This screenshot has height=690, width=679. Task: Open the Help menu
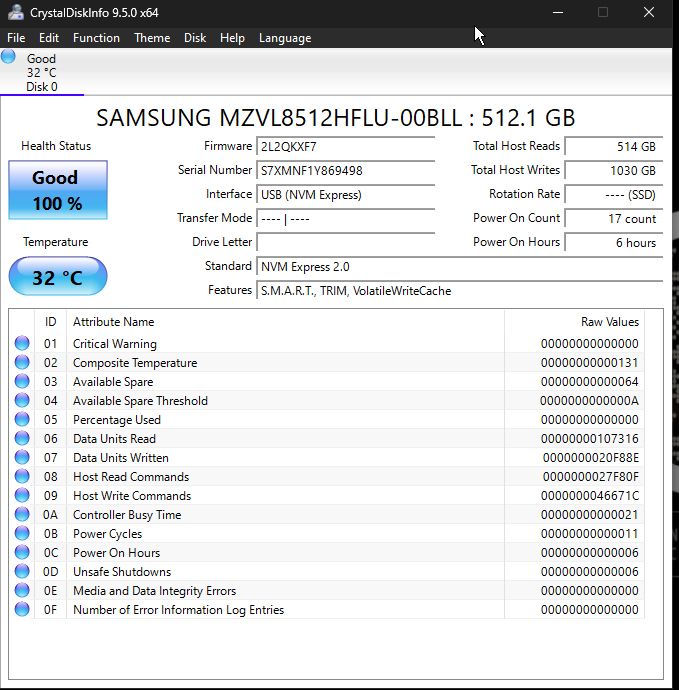(x=232, y=38)
